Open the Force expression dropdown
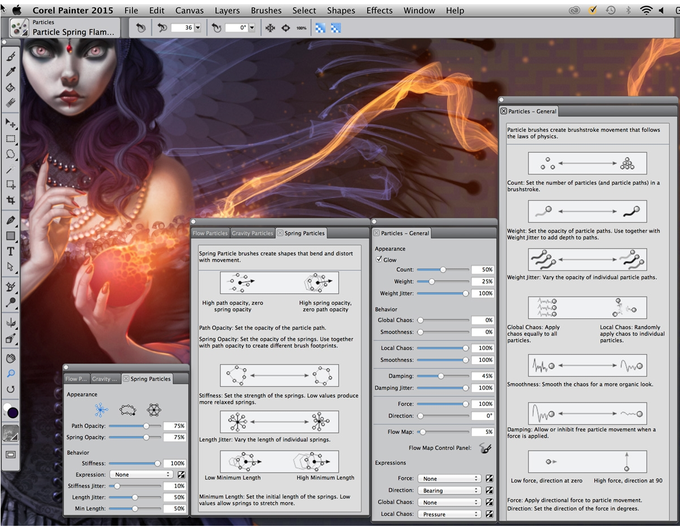The width and height of the screenshot is (680, 531). coord(449,478)
